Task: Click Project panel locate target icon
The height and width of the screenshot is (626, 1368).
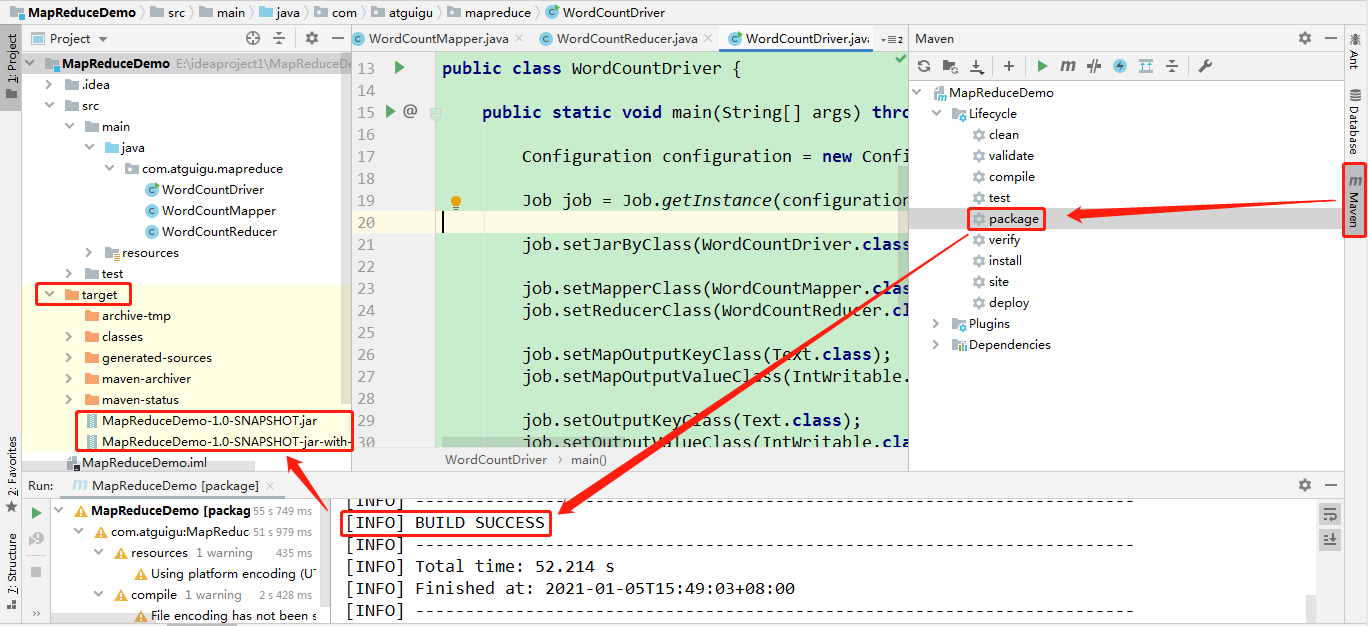Action: [x=253, y=38]
